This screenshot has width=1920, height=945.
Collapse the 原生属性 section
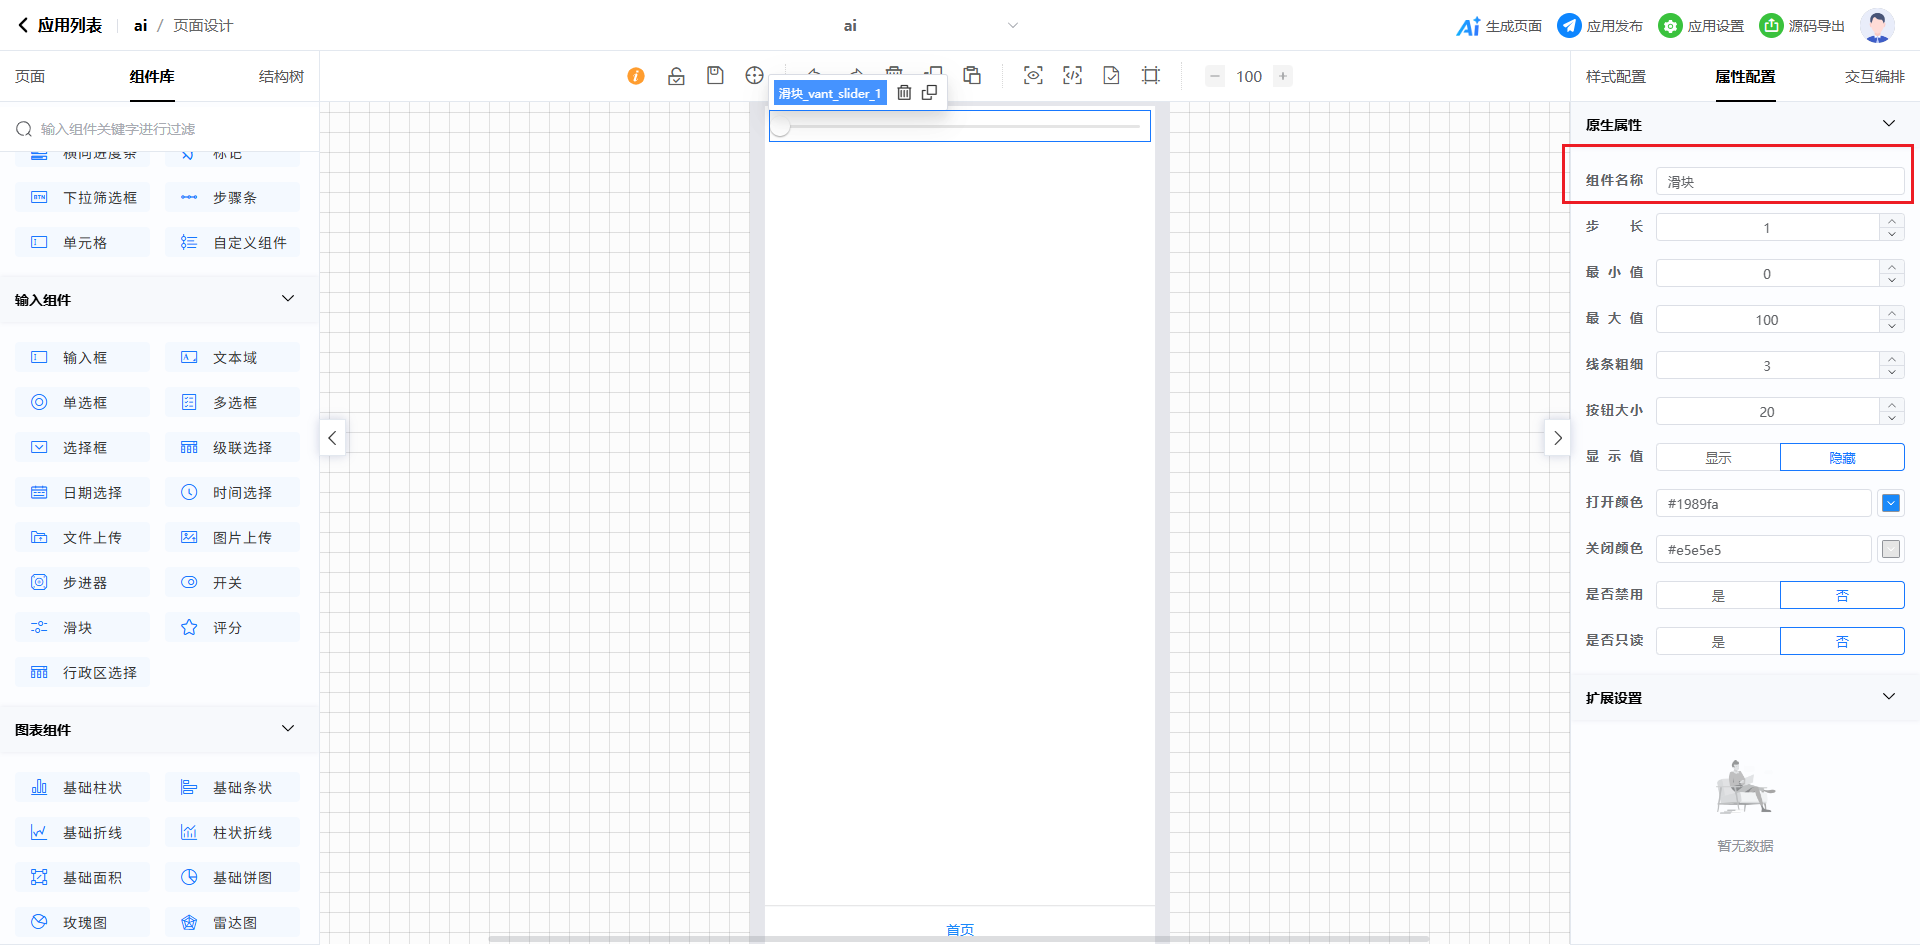pos(1888,124)
